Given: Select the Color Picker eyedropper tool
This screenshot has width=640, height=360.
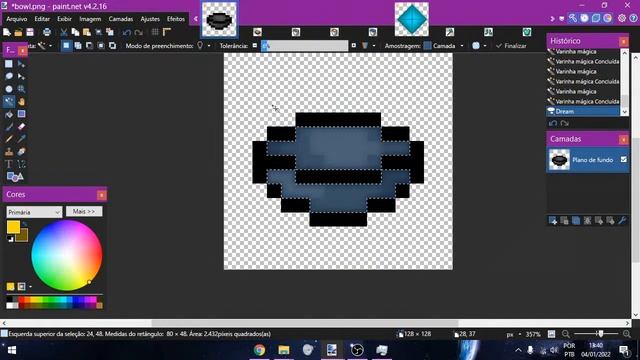Looking at the screenshot, I should coord(21,139).
